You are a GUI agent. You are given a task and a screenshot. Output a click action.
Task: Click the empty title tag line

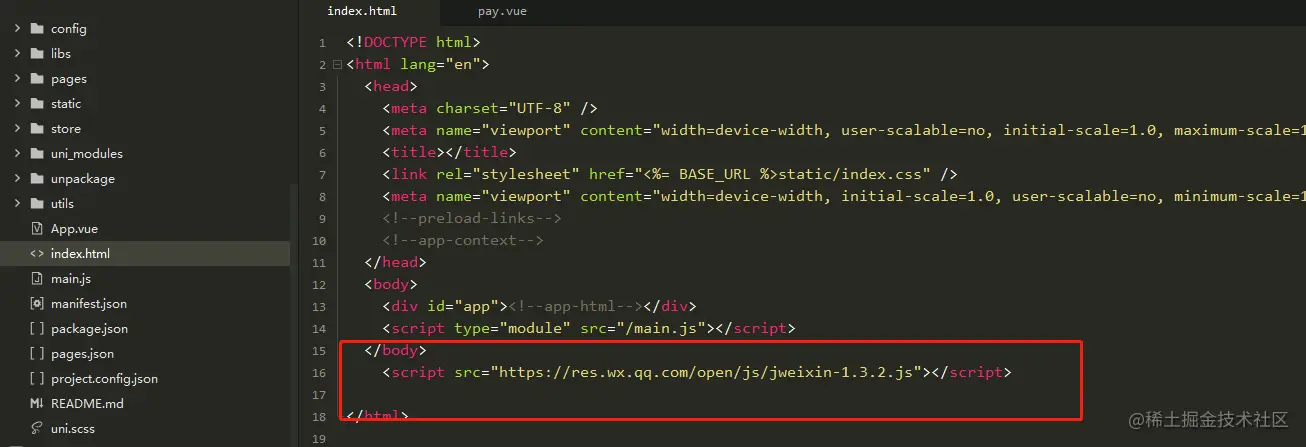(x=449, y=153)
